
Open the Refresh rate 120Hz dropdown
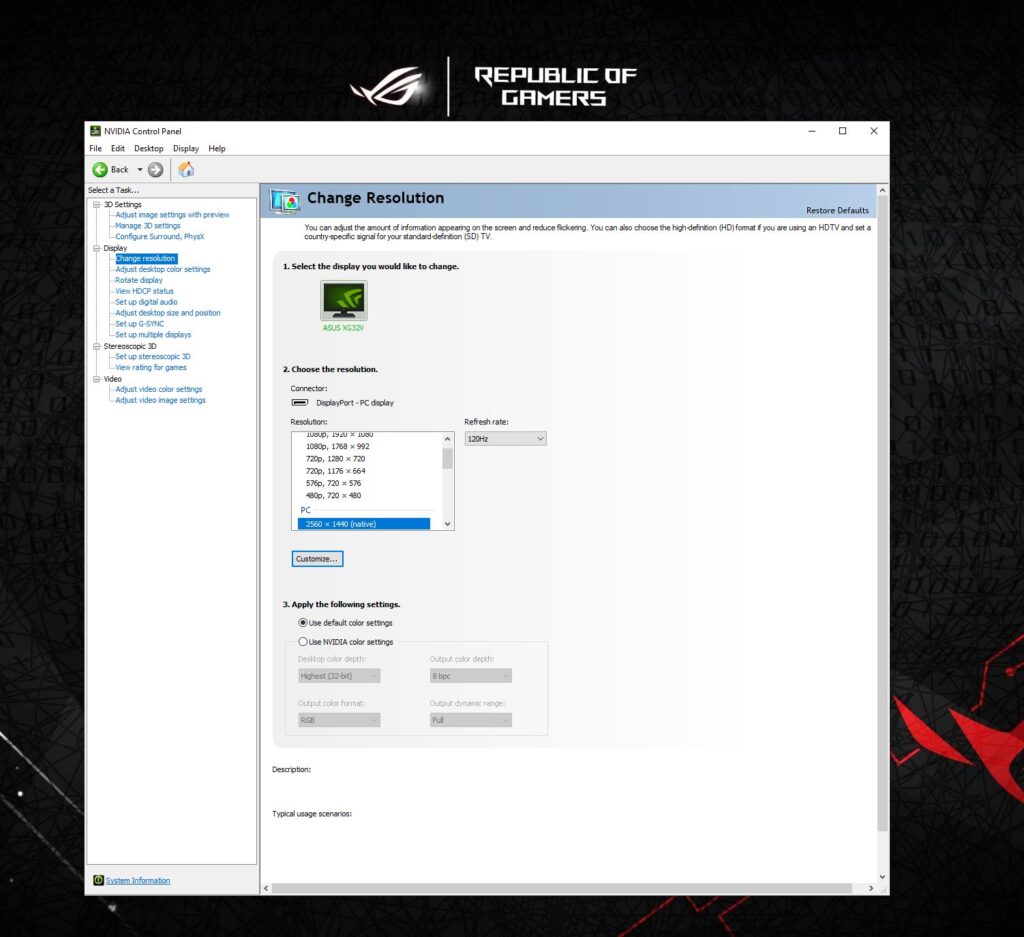click(x=505, y=439)
